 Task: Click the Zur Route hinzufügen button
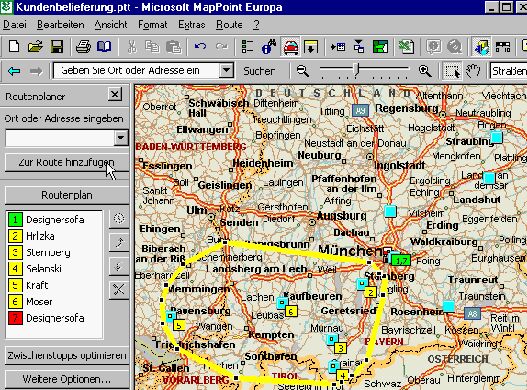(x=67, y=162)
